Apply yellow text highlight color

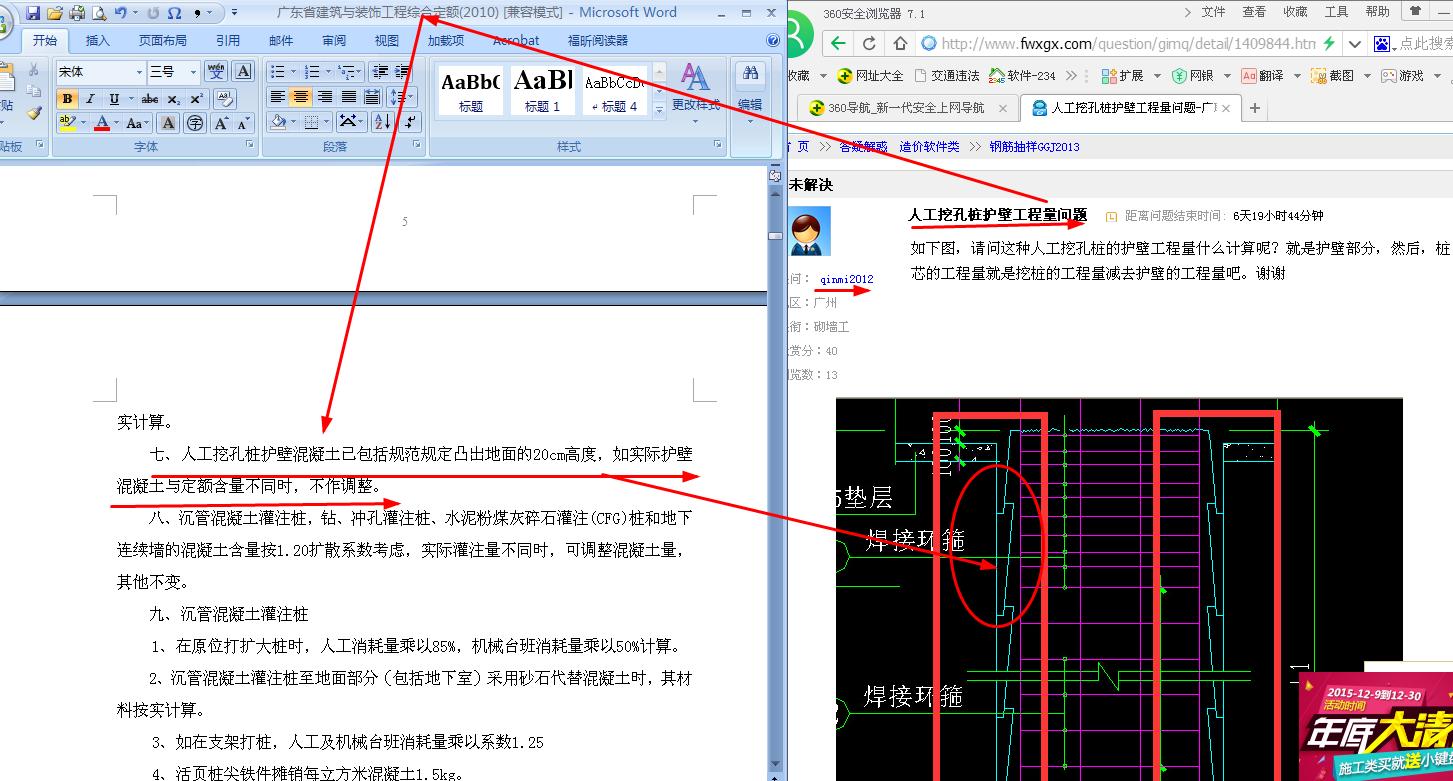(x=67, y=123)
